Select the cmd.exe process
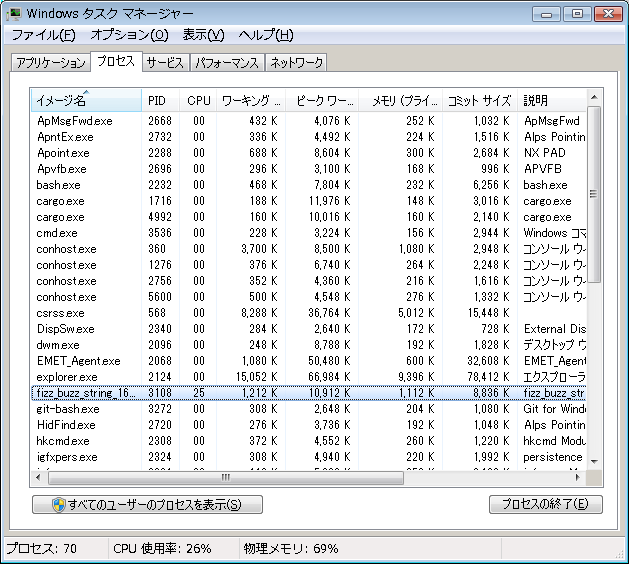Image resolution: width=629 pixels, height=564 pixels. tap(308, 233)
